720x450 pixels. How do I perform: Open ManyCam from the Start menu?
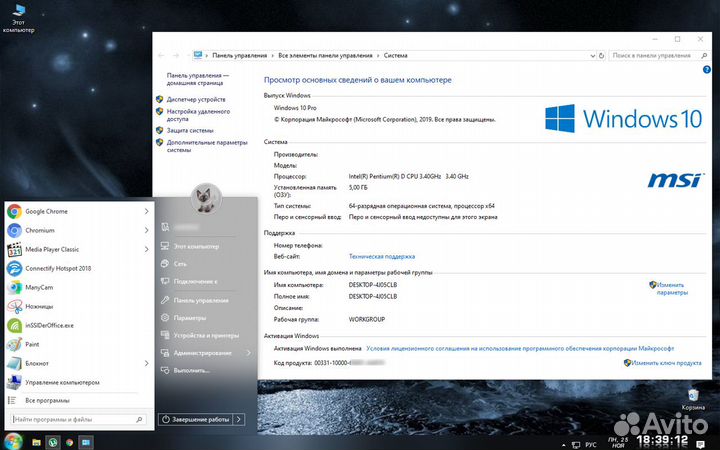click(x=78, y=287)
